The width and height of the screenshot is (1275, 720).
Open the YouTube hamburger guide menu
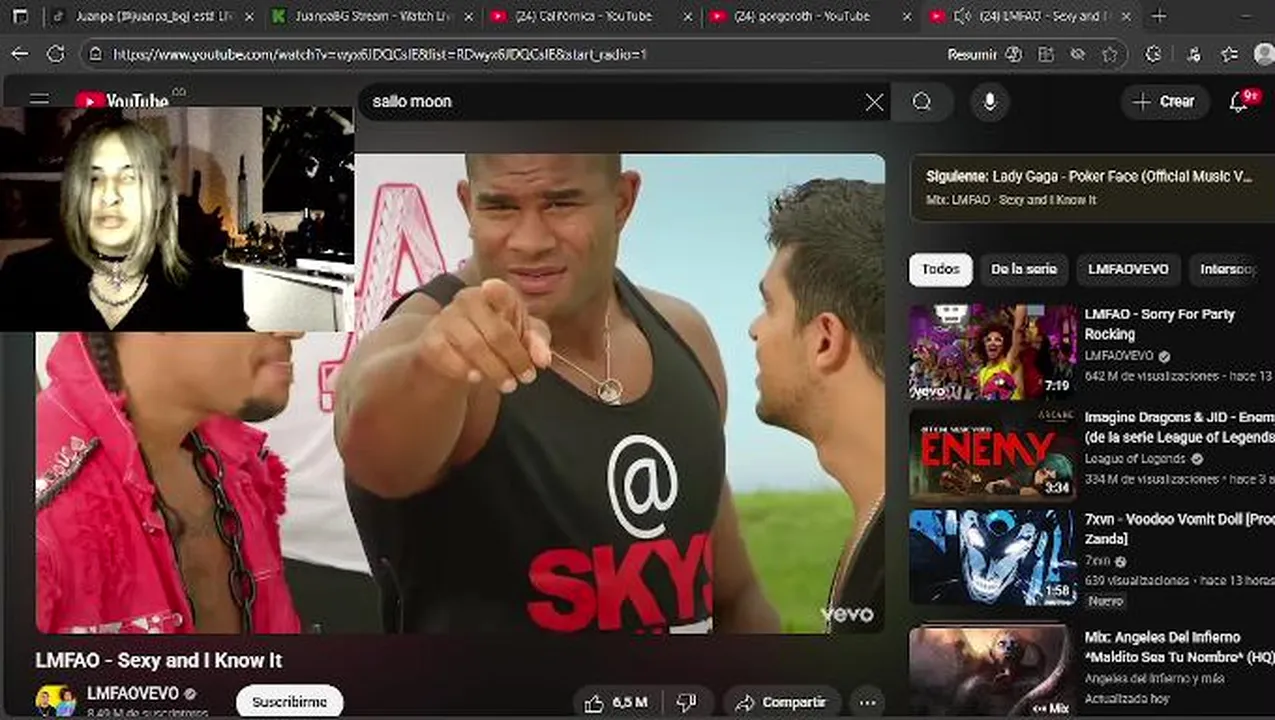39,98
